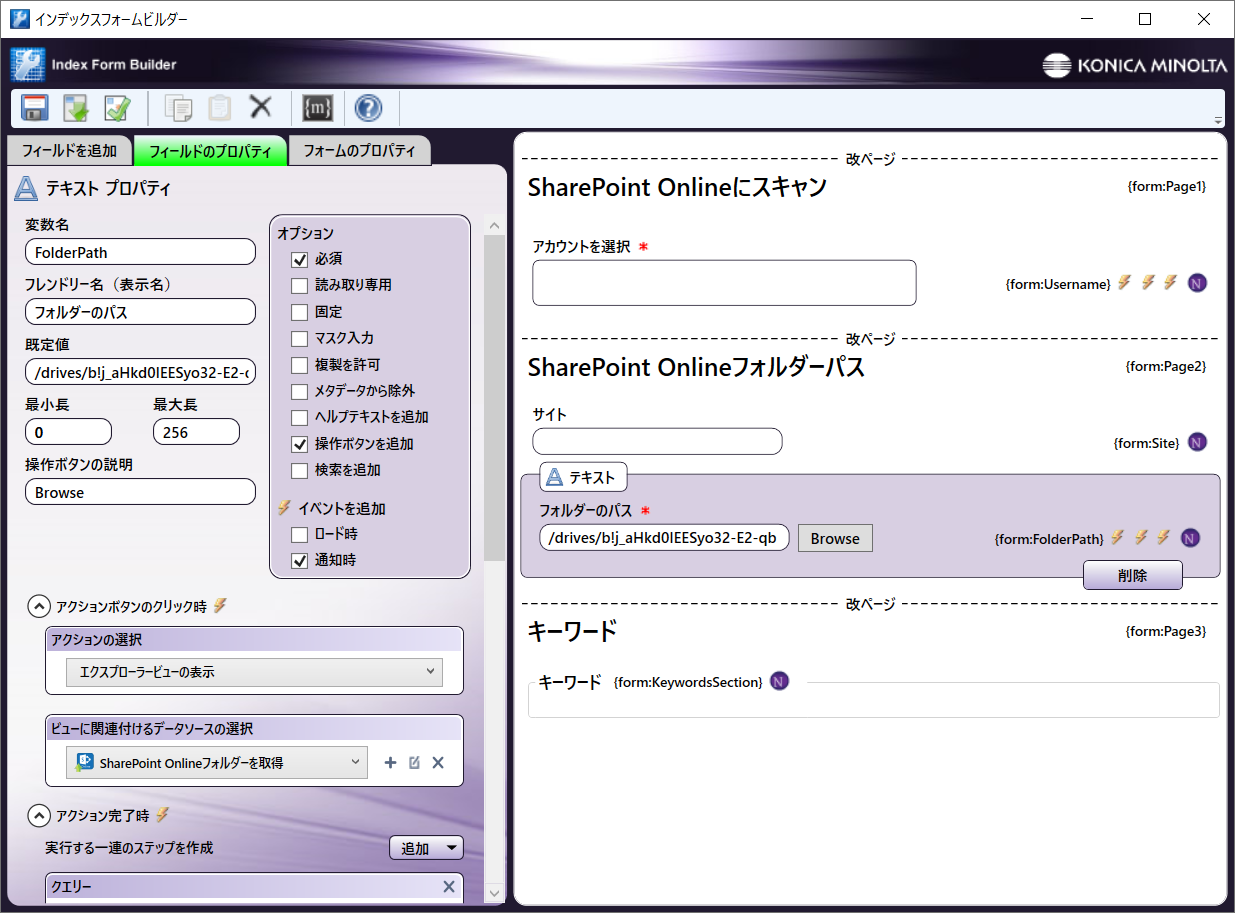1235x913 pixels.
Task: Click the 最大長 field showing 256
Action: pyautogui.click(x=196, y=432)
